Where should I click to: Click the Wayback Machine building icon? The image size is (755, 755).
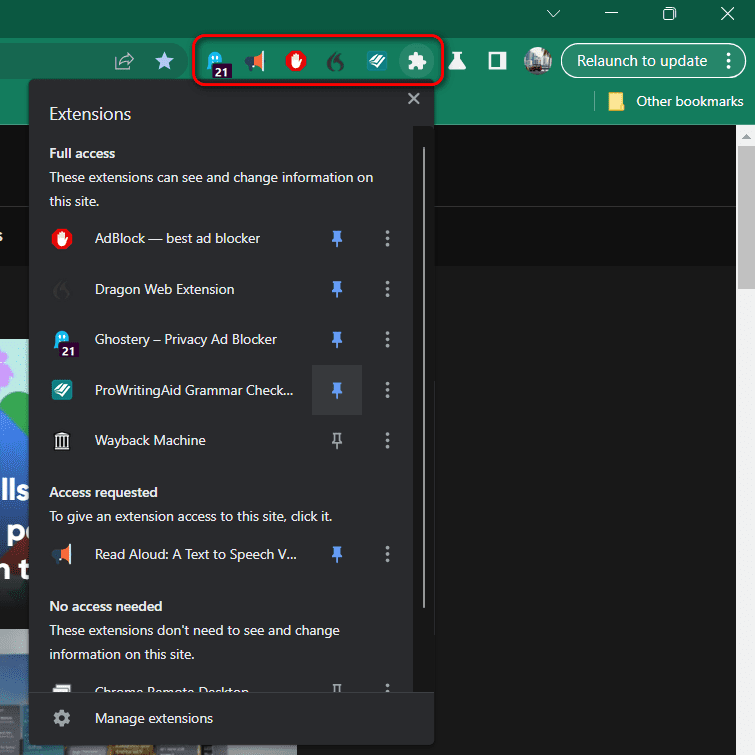[x=62, y=441]
